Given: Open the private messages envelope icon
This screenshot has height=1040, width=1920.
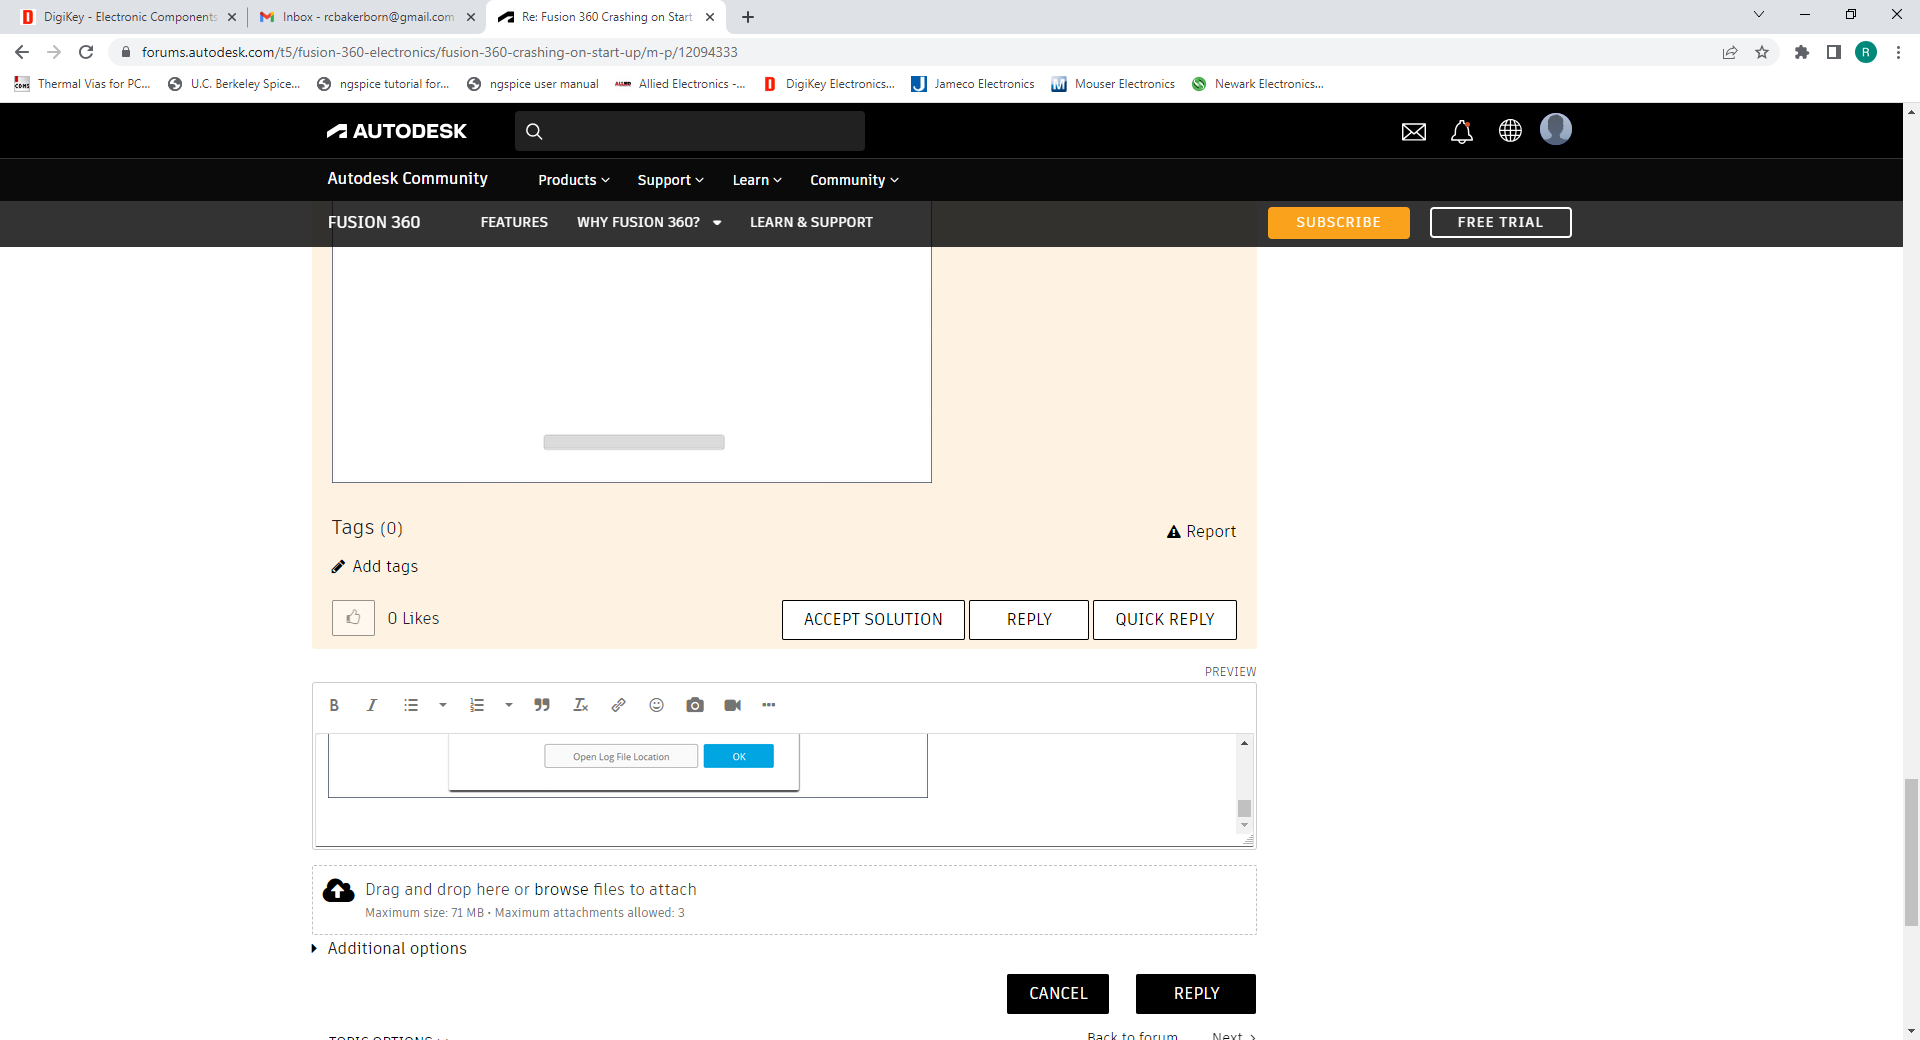Looking at the screenshot, I should (1413, 131).
